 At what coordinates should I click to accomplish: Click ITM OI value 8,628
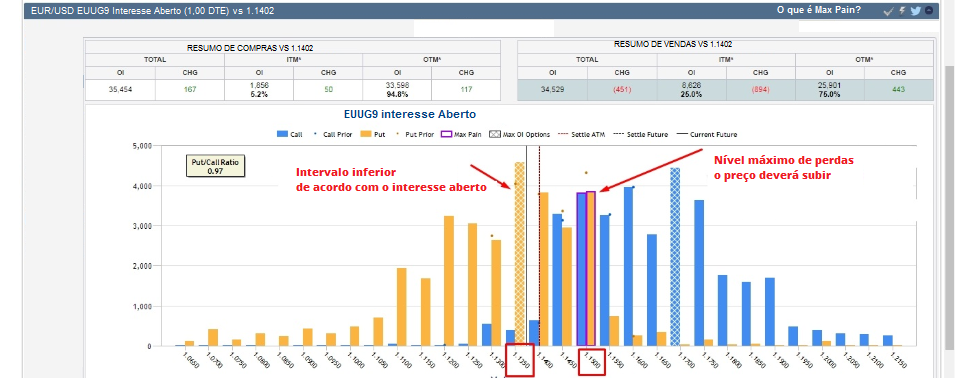(x=692, y=85)
